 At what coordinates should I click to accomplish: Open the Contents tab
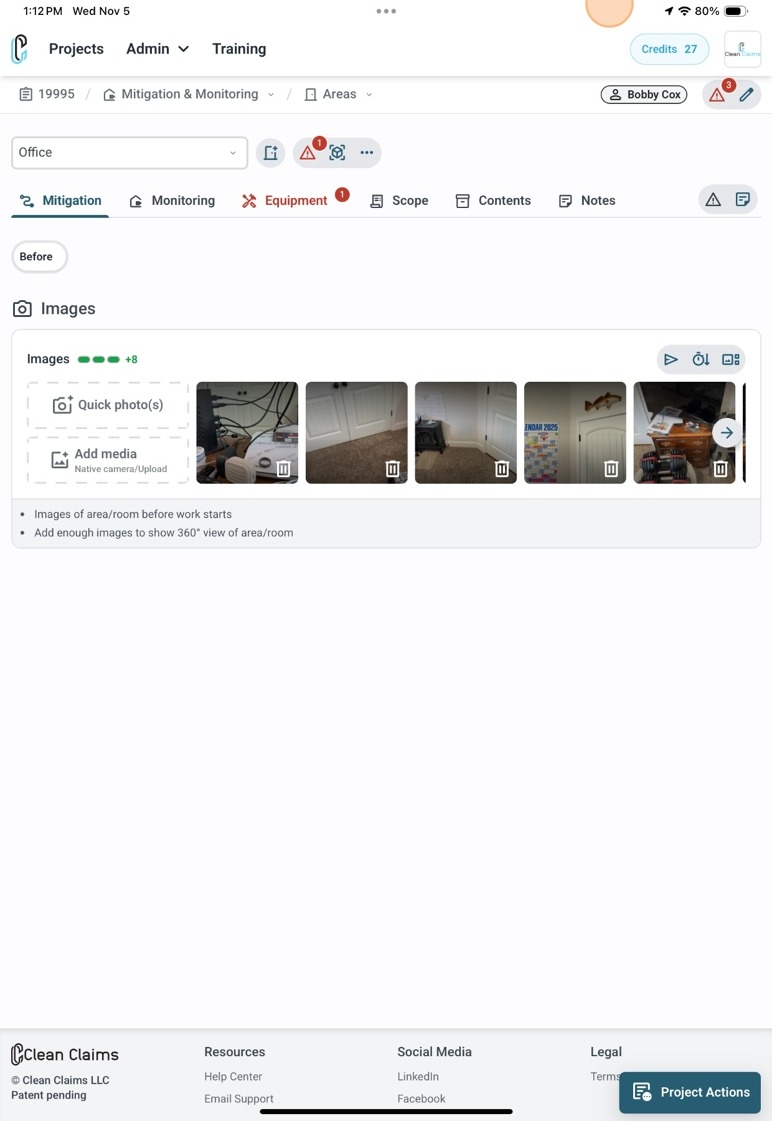click(493, 201)
